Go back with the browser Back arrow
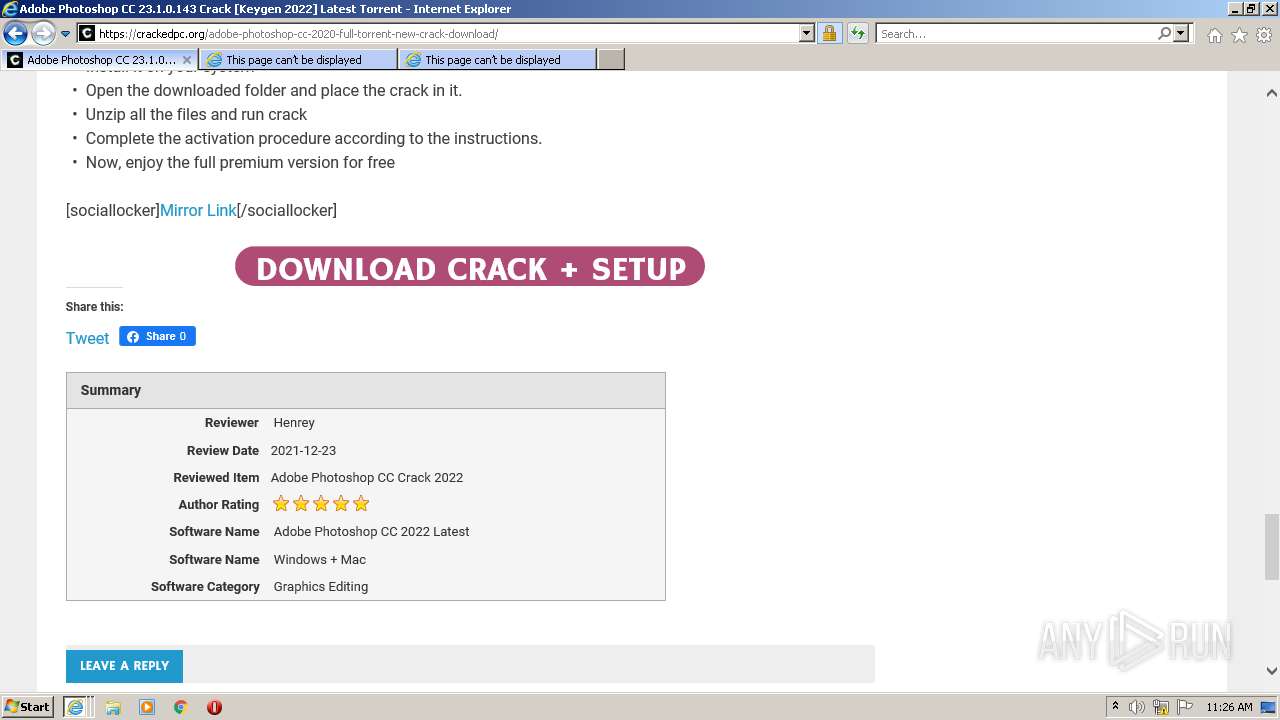The image size is (1280, 720). pyautogui.click(x=15, y=33)
